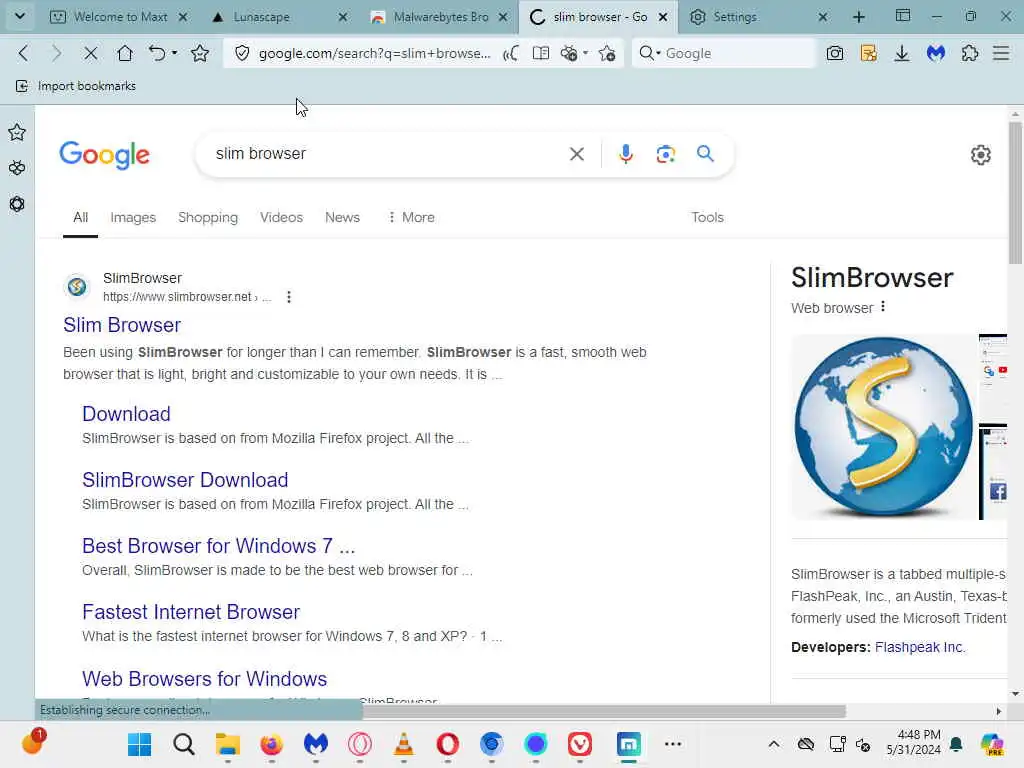
Task: Open Best Browser for Windows 7 link
Action: point(218,546)
